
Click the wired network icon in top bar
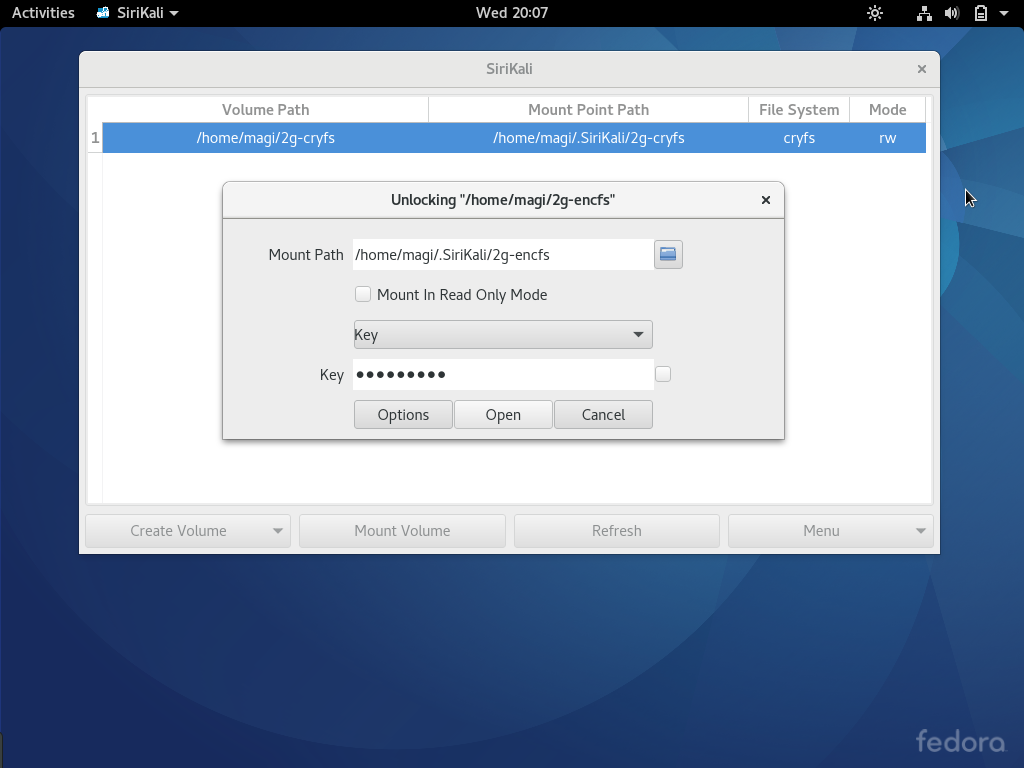click(x=924, y=13)
